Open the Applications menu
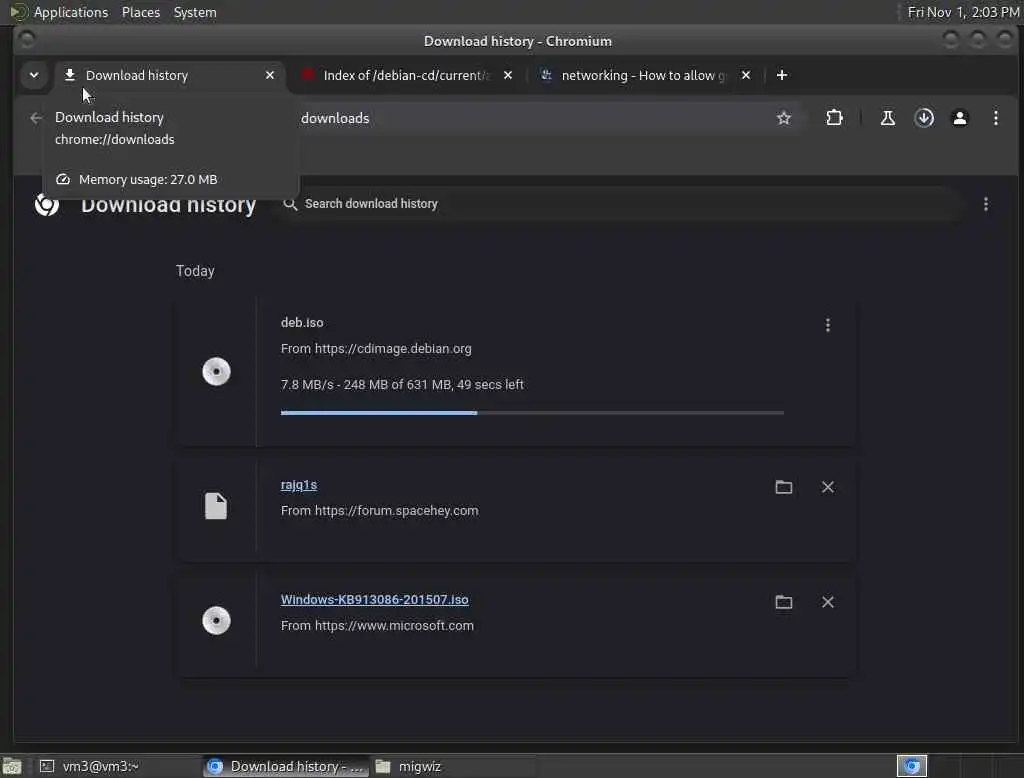1024x778 pixels. (71, 12)
